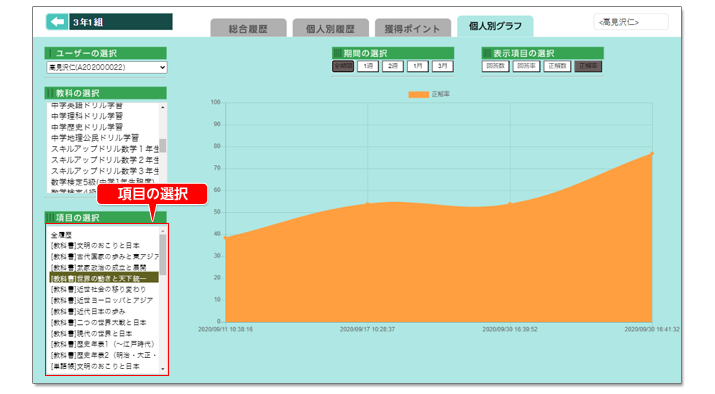Go back using the white arrow icon
Image resolution: width=715 pixels, height=394 pixels.
tap(57, 22)
